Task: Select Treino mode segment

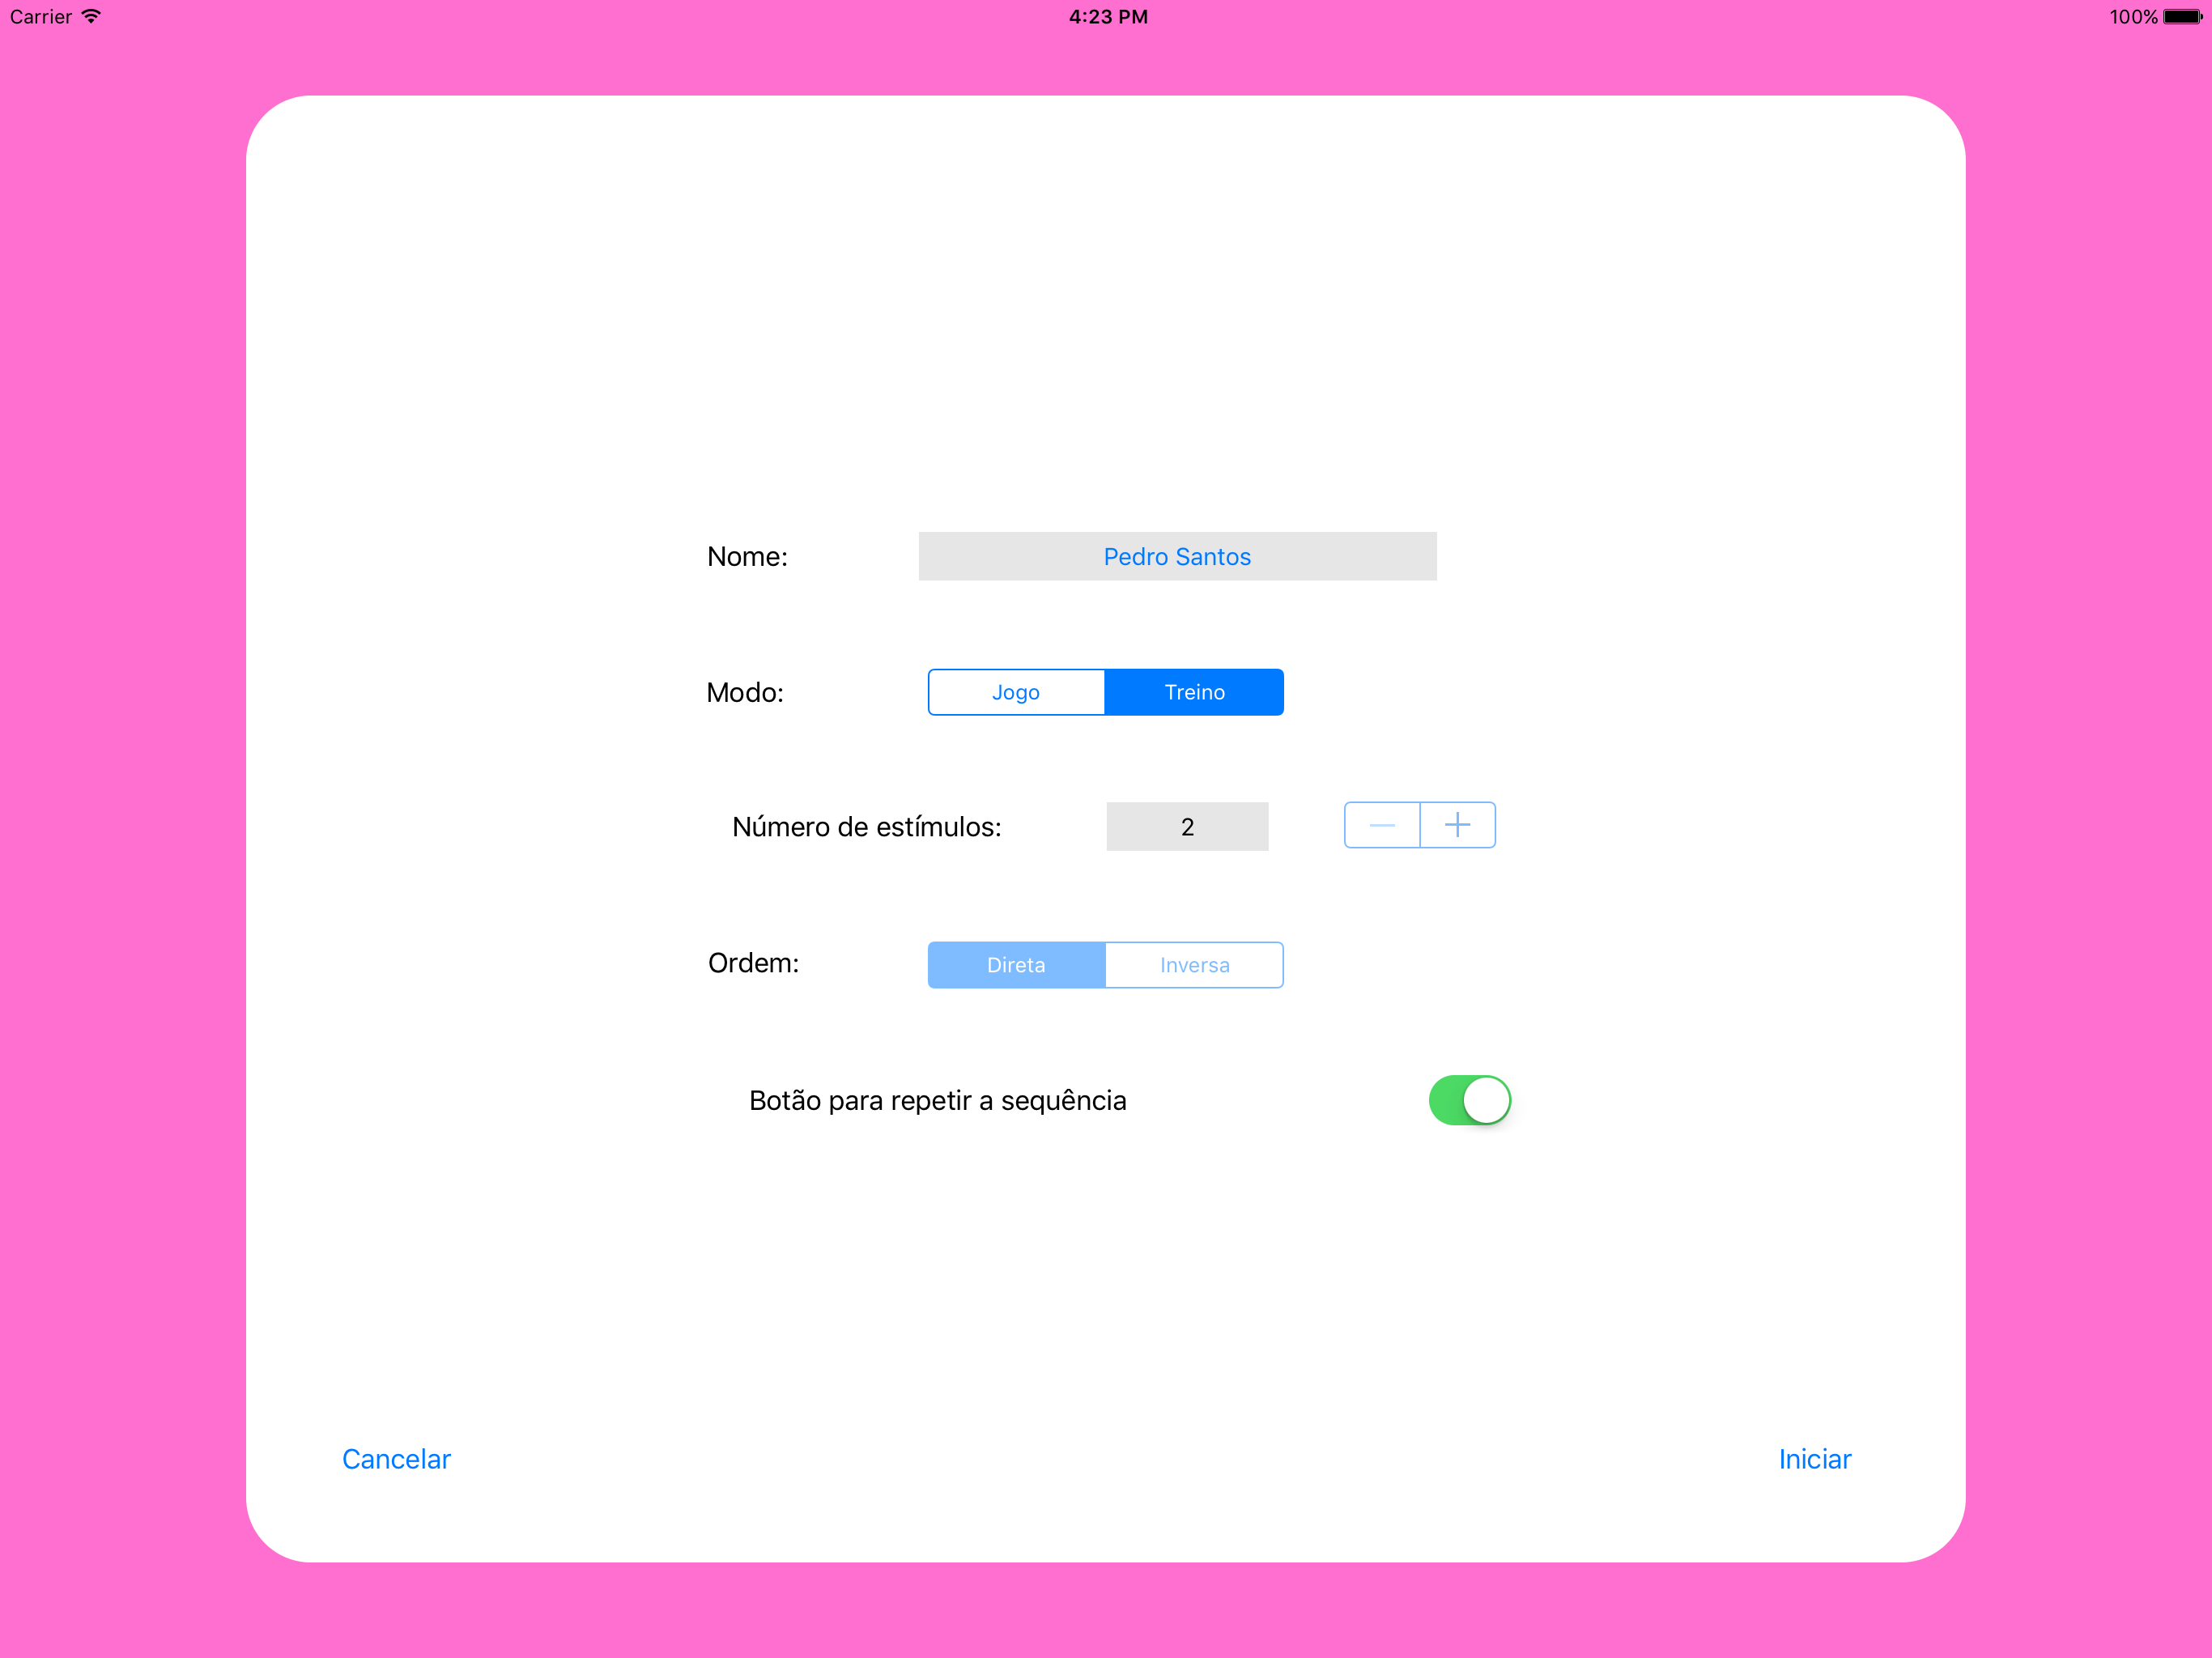Action: pos(1194,692)
